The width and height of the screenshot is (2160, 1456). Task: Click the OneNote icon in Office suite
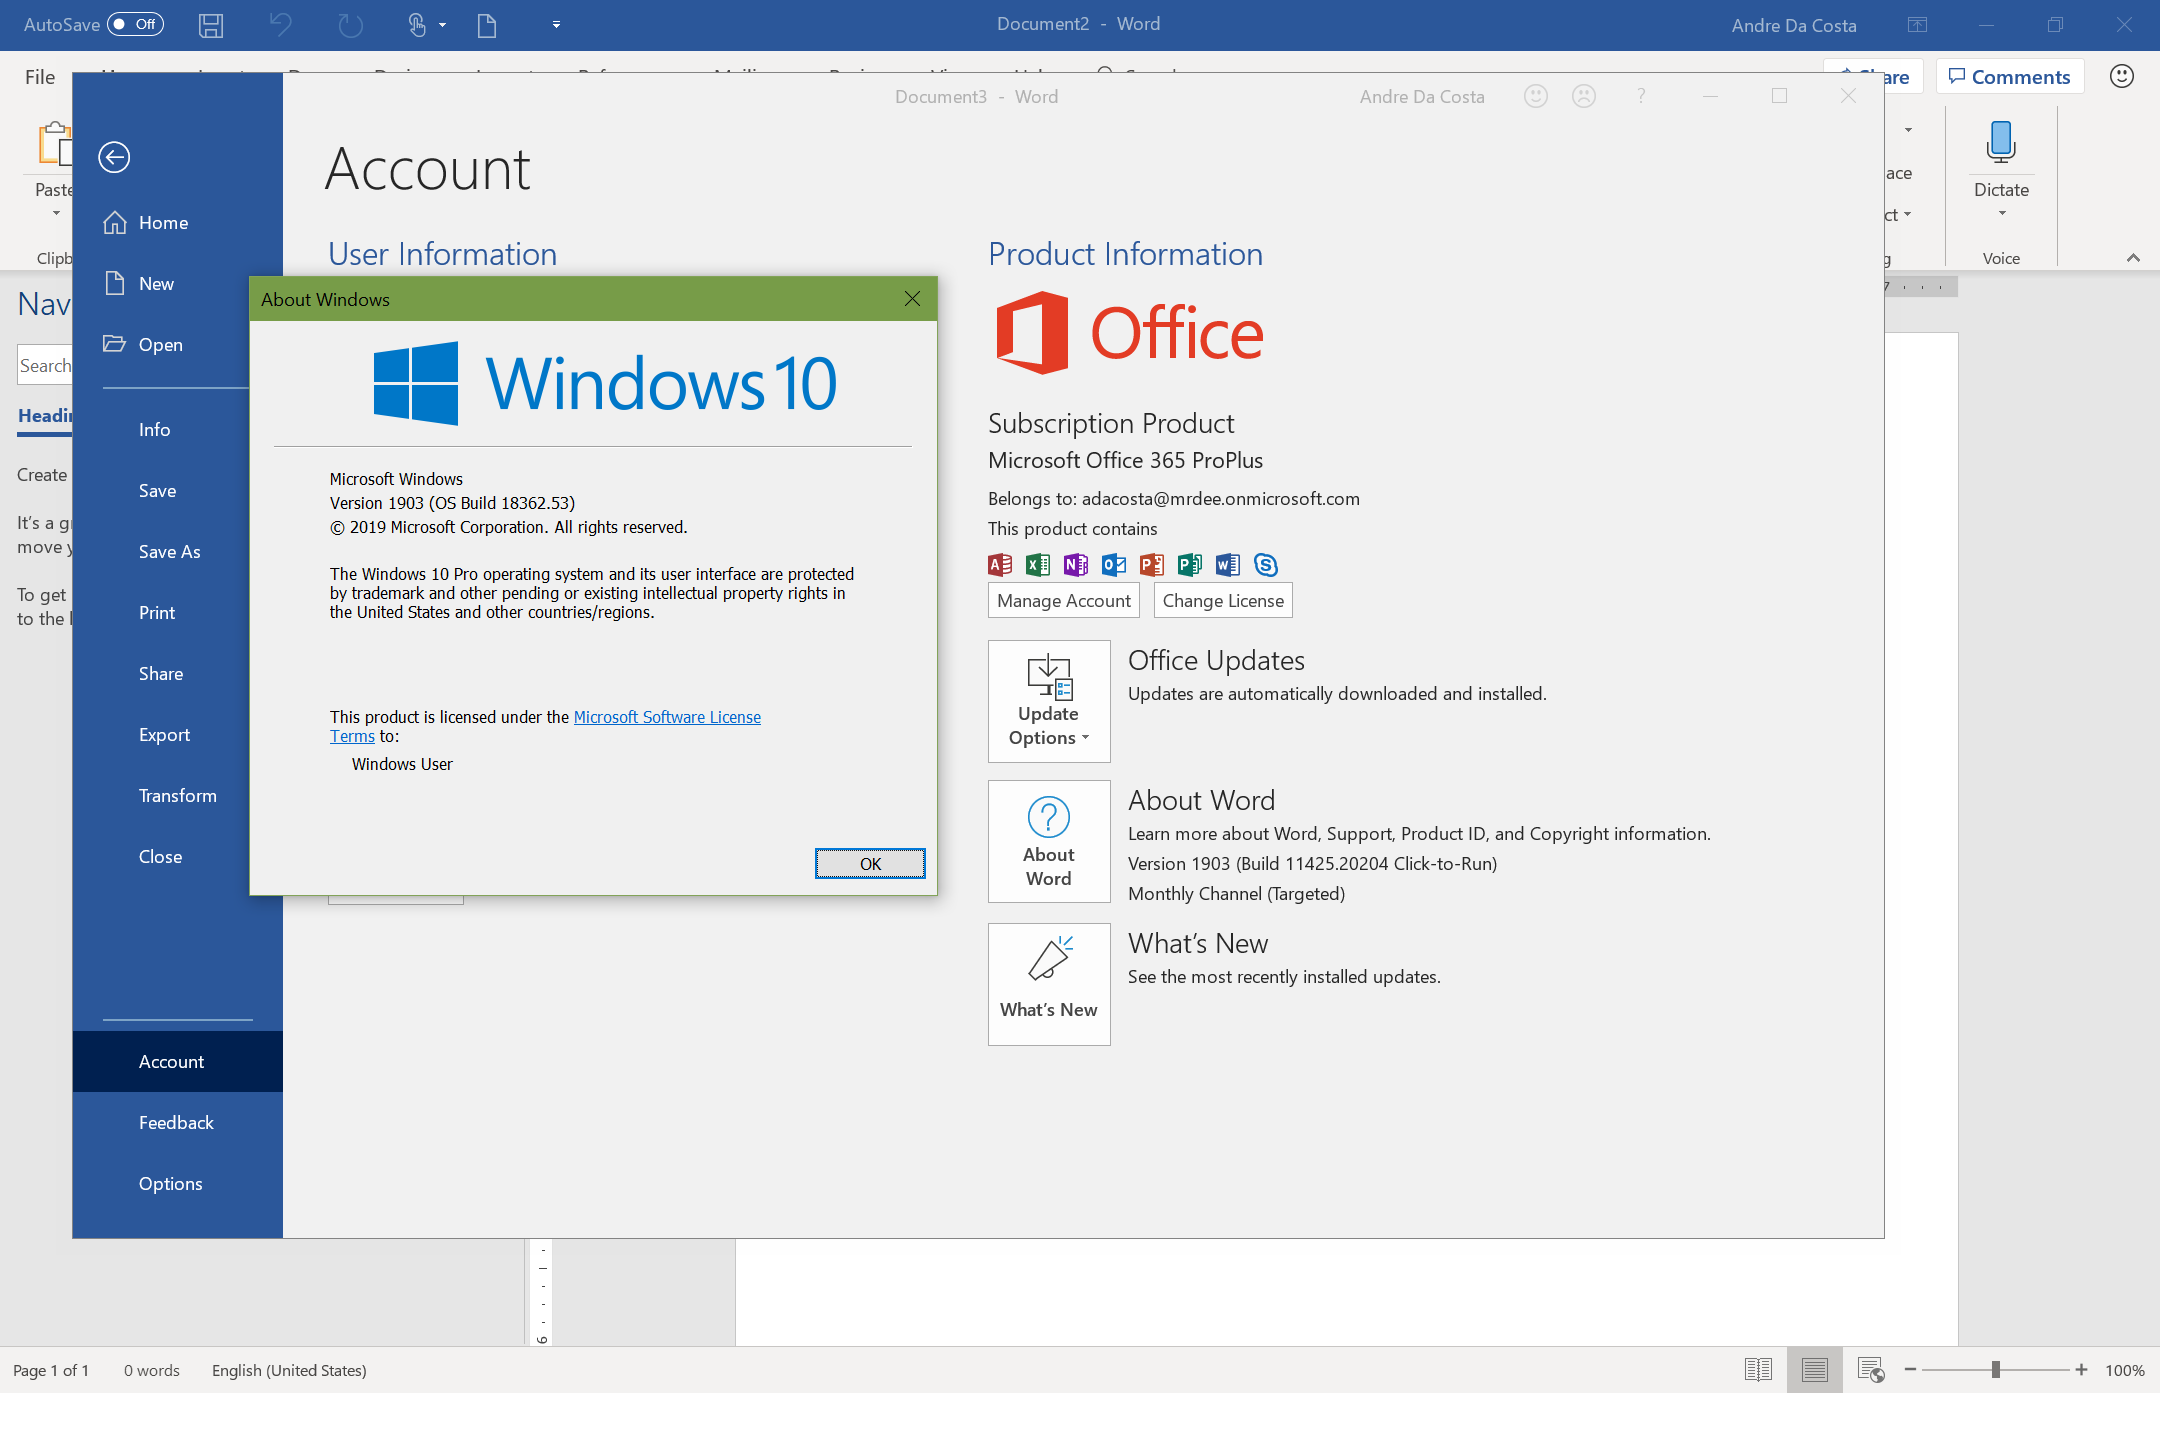[x=1074, y=564]
